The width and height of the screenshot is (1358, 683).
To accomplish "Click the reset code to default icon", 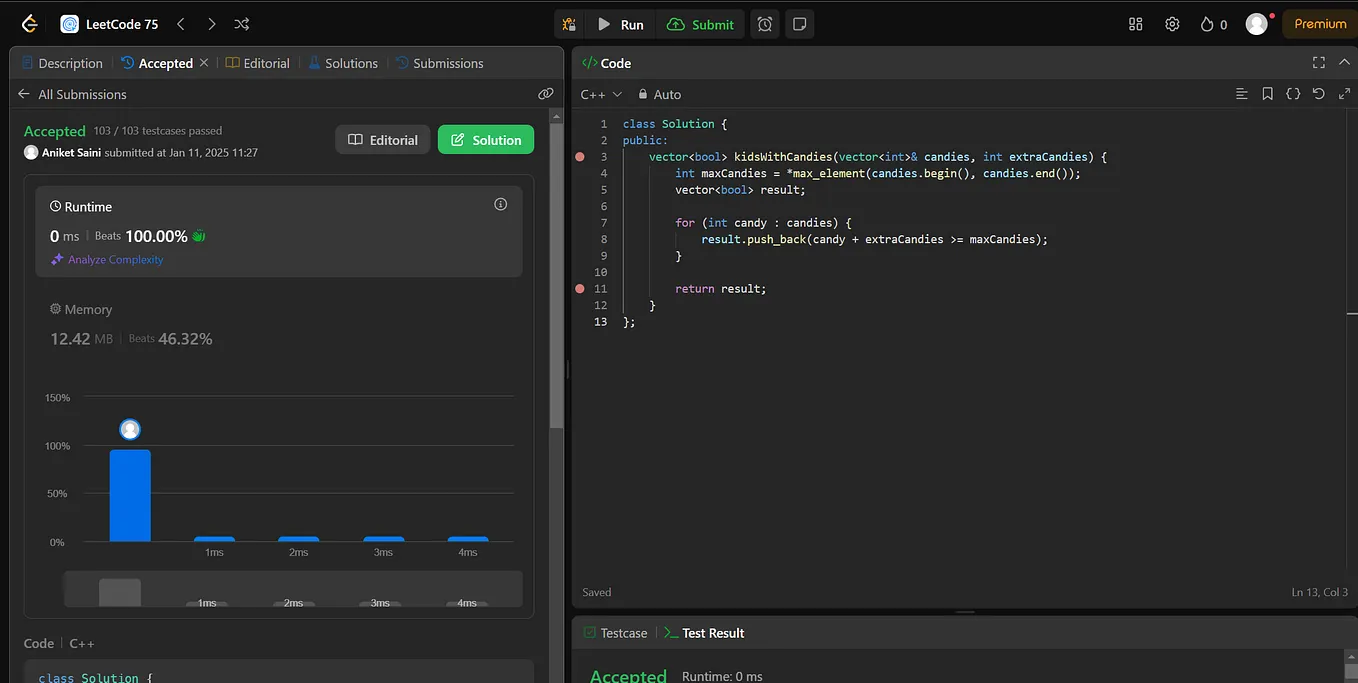I will 1319,93.
